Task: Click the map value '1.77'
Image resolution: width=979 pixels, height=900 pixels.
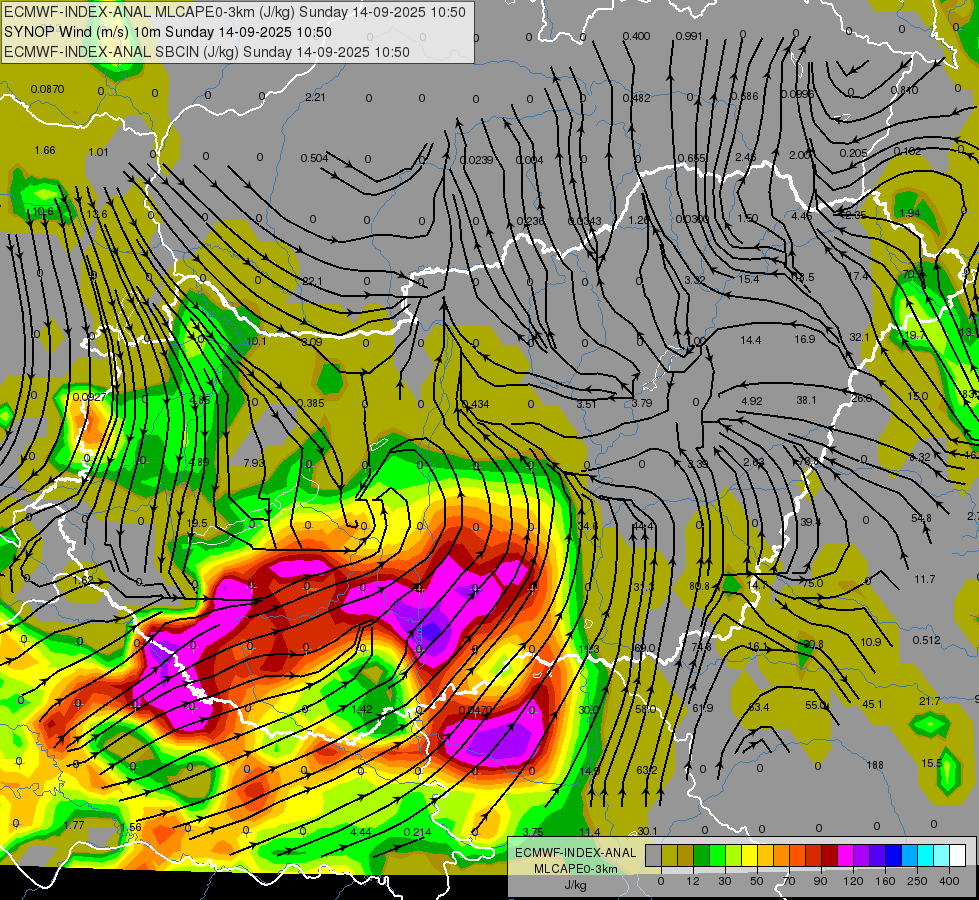Action: coord(74,825)
